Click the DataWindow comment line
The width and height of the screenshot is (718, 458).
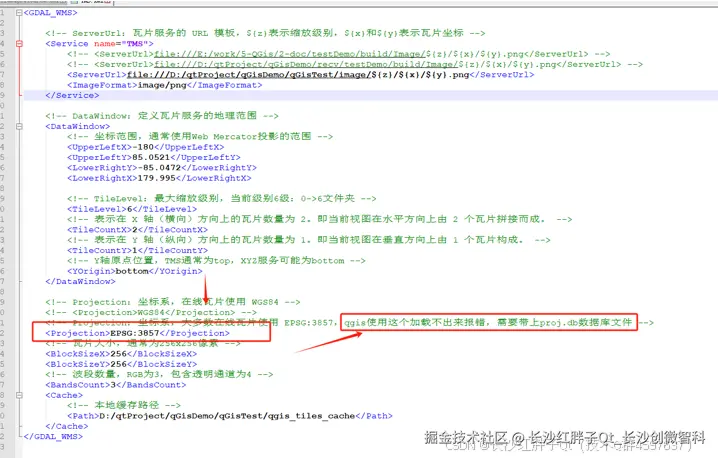[x=162, y=116]
